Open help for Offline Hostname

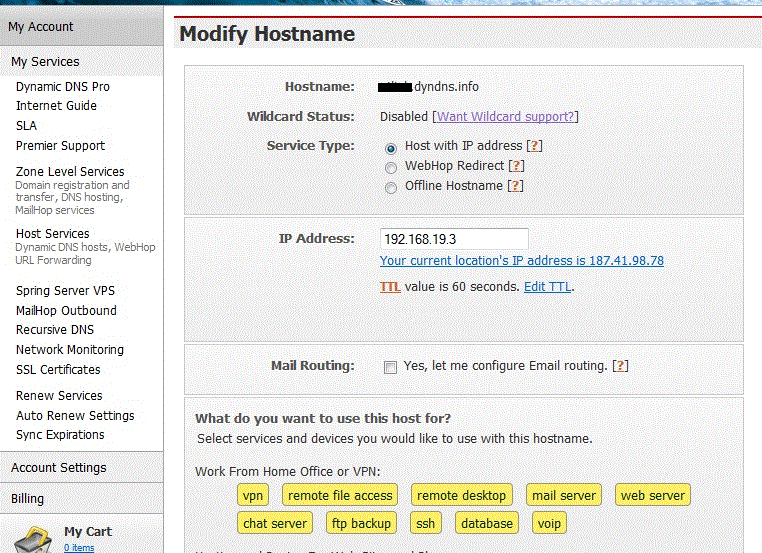[516, 186]
